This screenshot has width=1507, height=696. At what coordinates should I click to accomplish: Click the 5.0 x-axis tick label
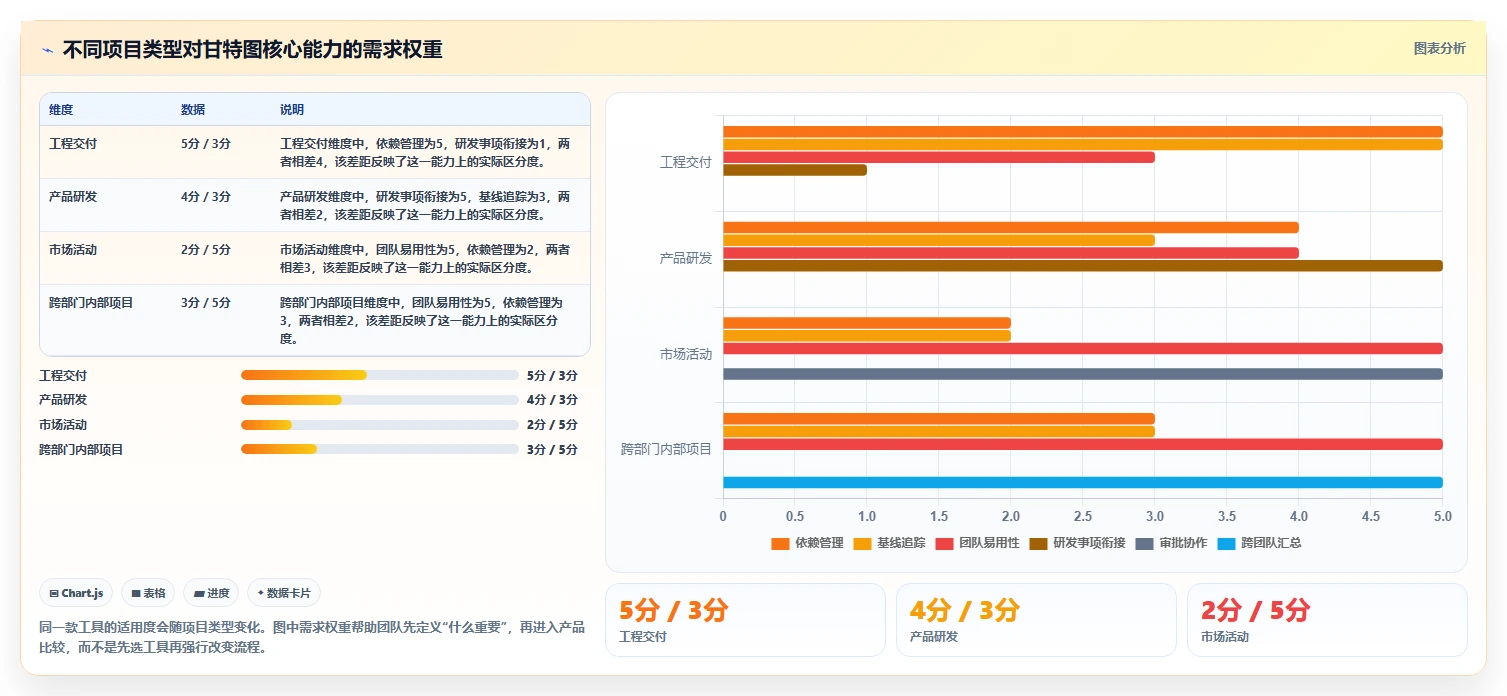click(1442, 516)
